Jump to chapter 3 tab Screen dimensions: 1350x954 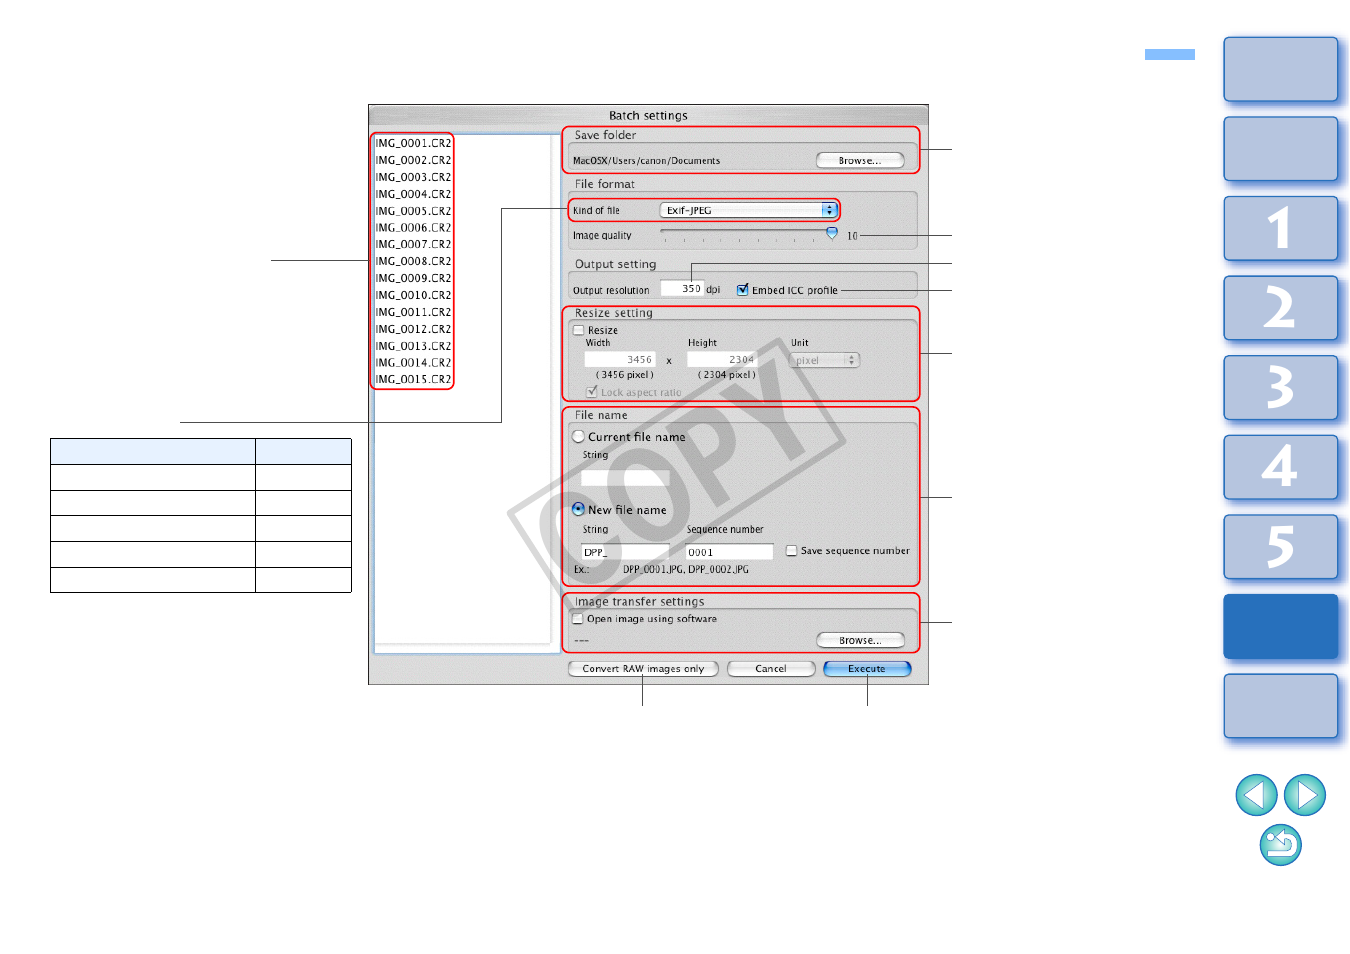(x=1280, y=387)
